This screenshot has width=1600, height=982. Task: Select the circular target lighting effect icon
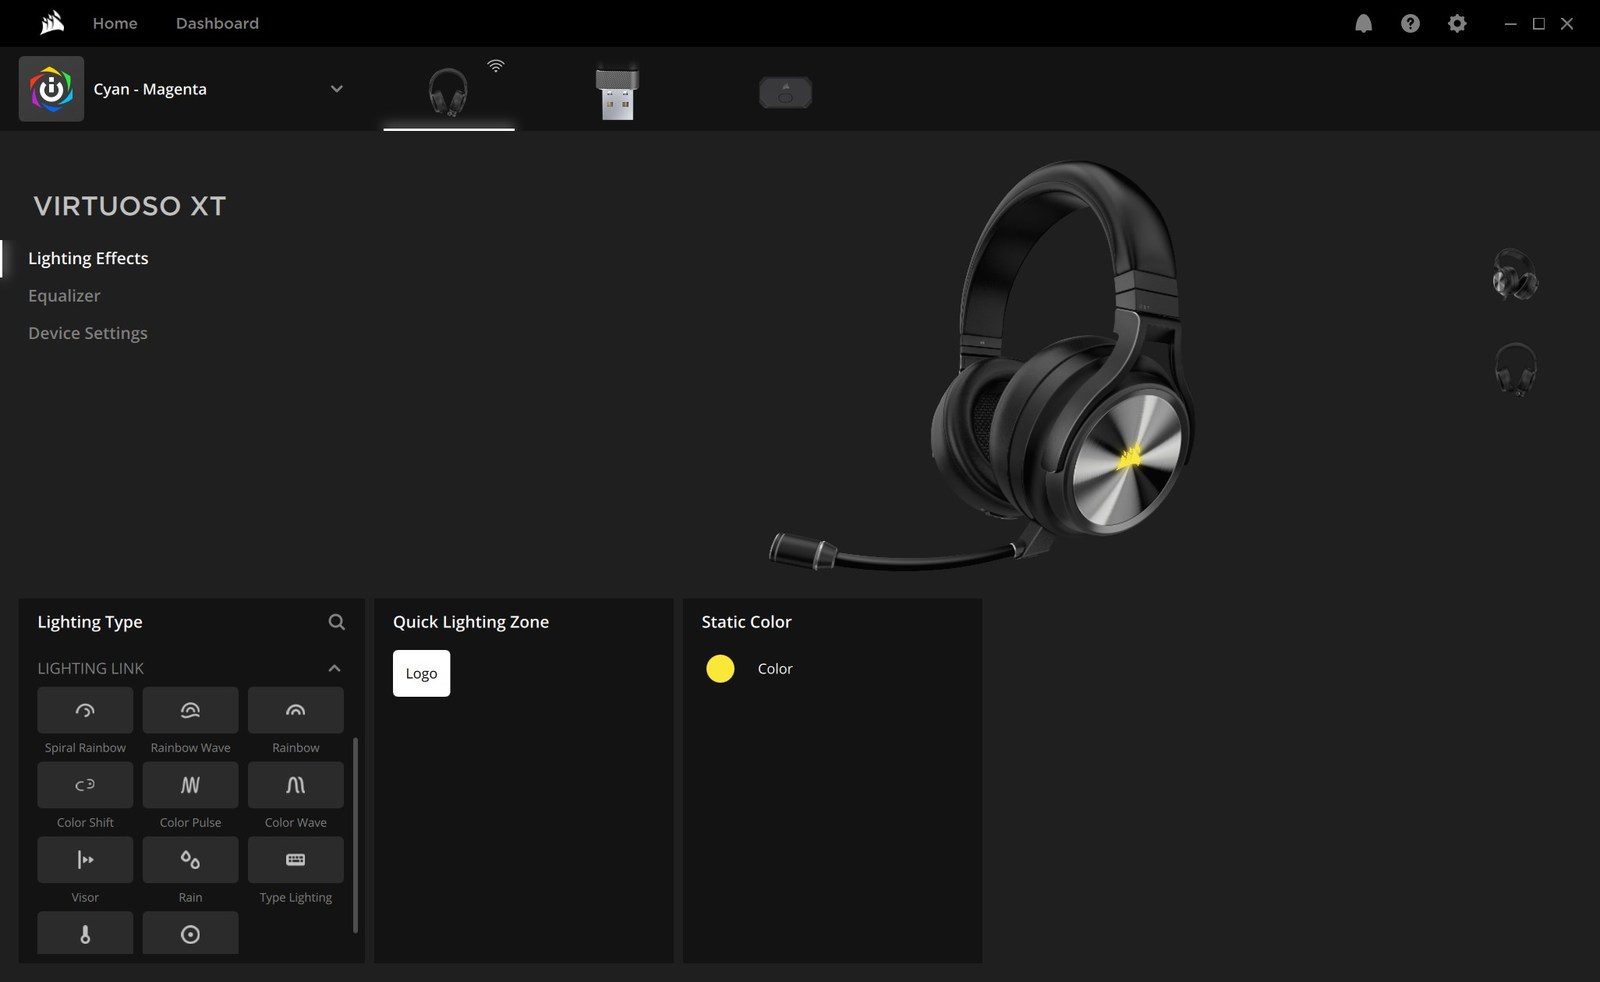pyautogui.click(x=190, y=933)
